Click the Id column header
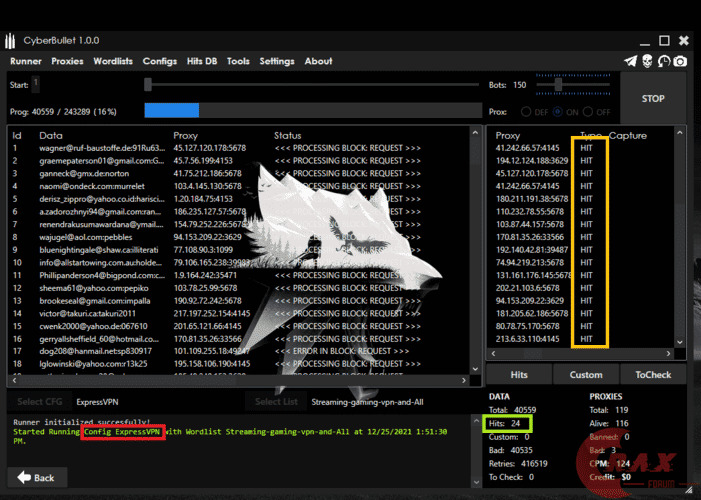 [17, 136]
